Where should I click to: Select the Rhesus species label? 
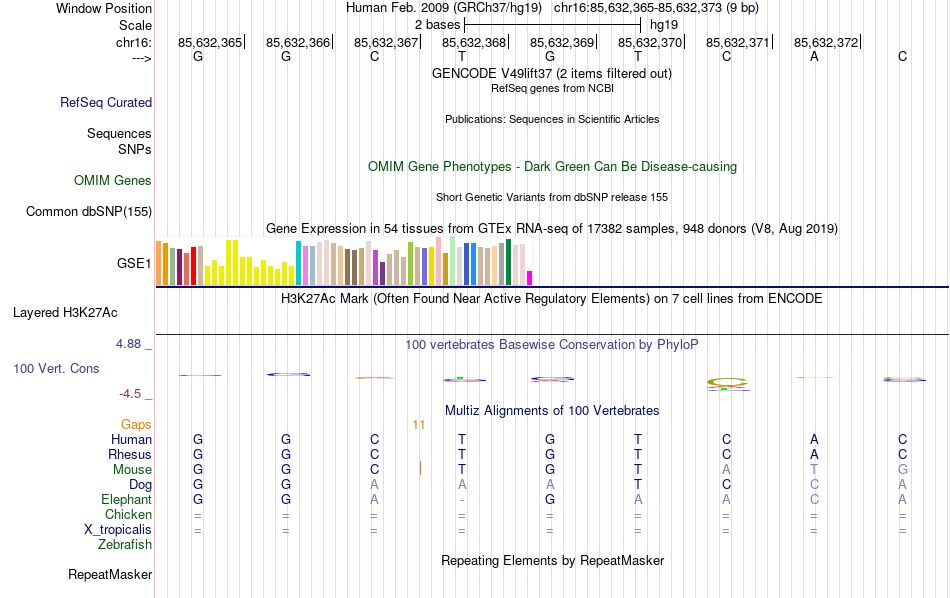click(130, 454)
